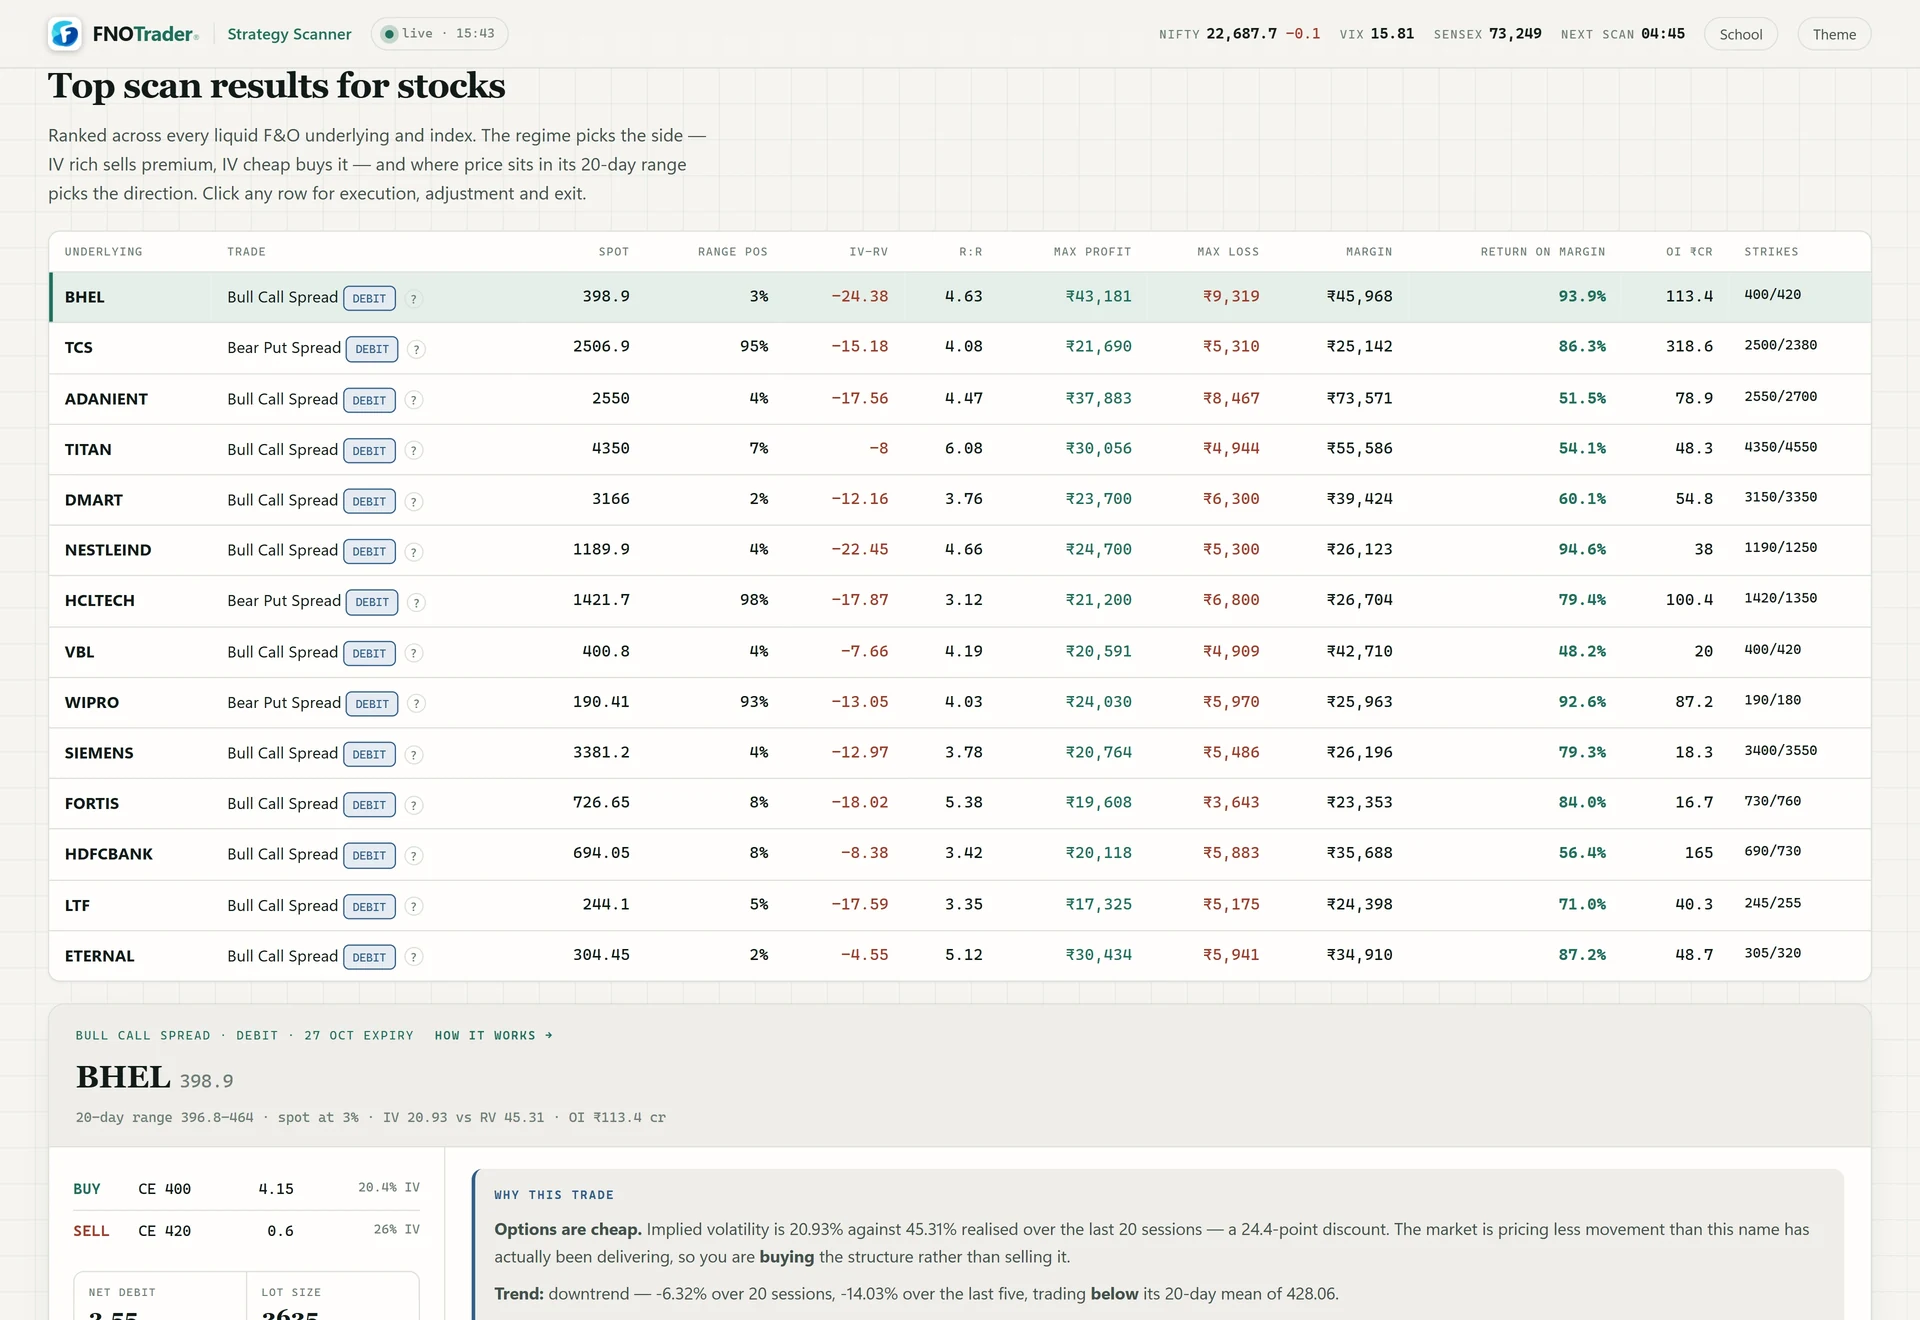Click ETERNAL R:R value 5.12
This screenshot has height=1320, width=1920.
tap(963, 955)
